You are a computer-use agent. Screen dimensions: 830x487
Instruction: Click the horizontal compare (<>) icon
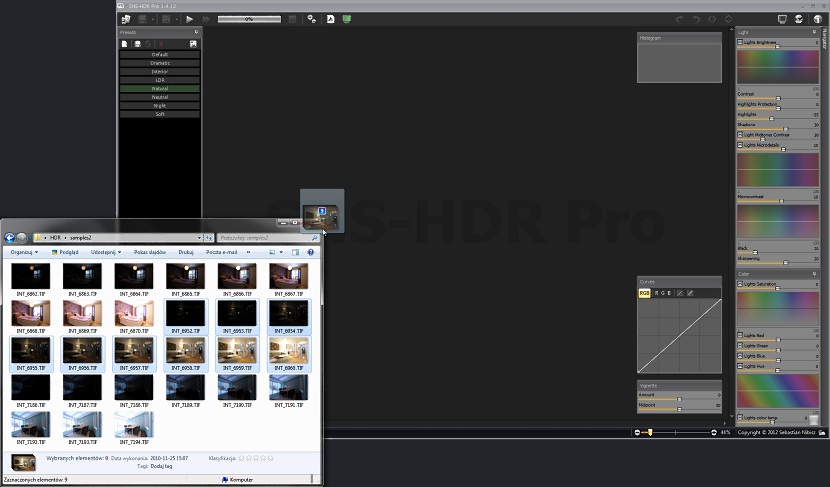(x=712, y=20)
